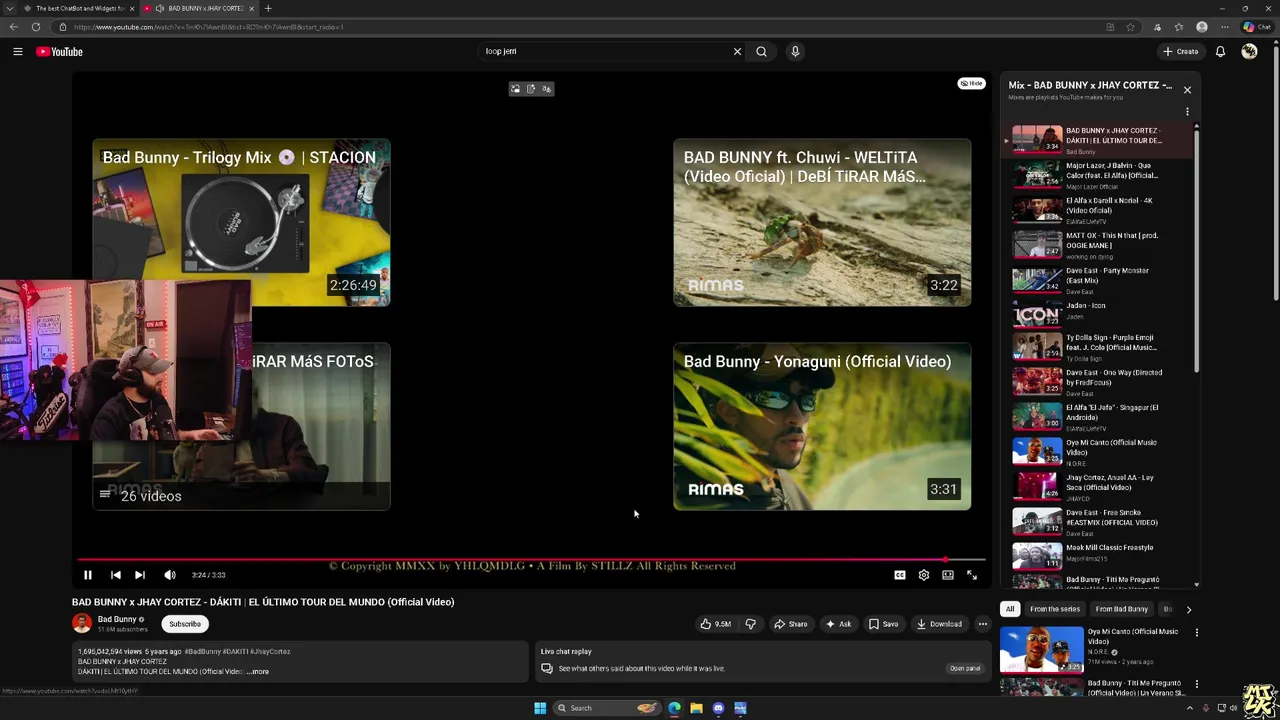Open the Mix playlist options menu
1280x720 pixels.
tap(1187, 112)
